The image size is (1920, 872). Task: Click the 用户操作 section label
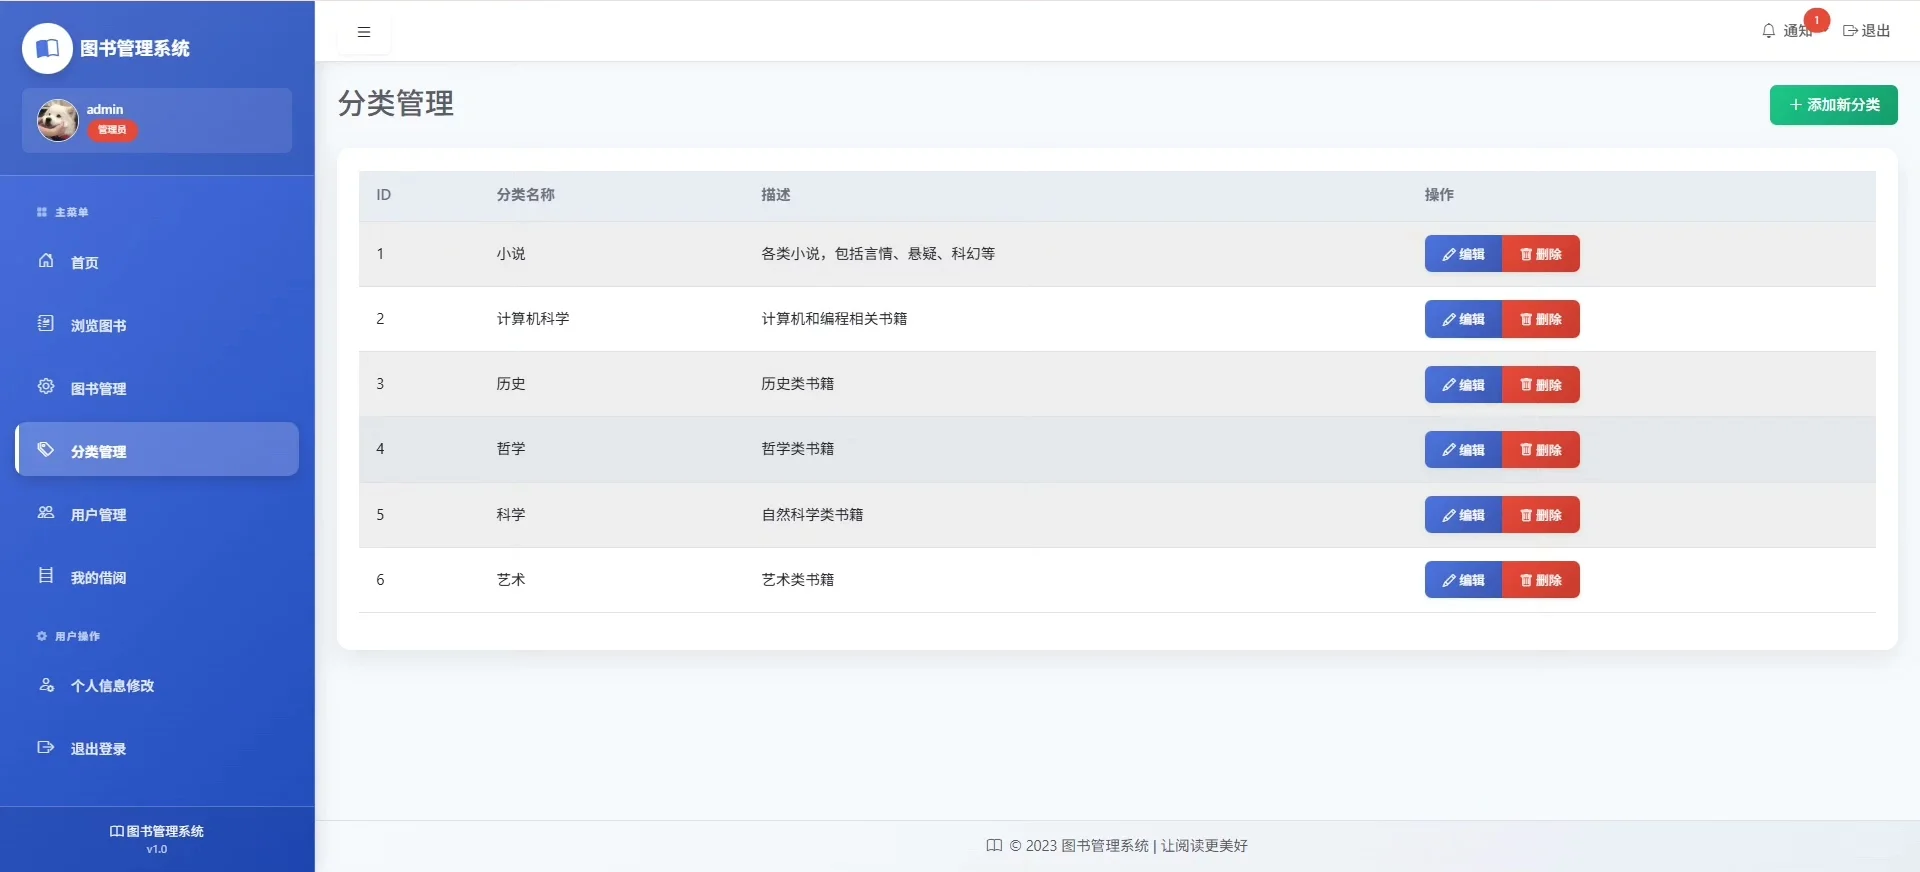pyautogui.click(x=77, y=636)
